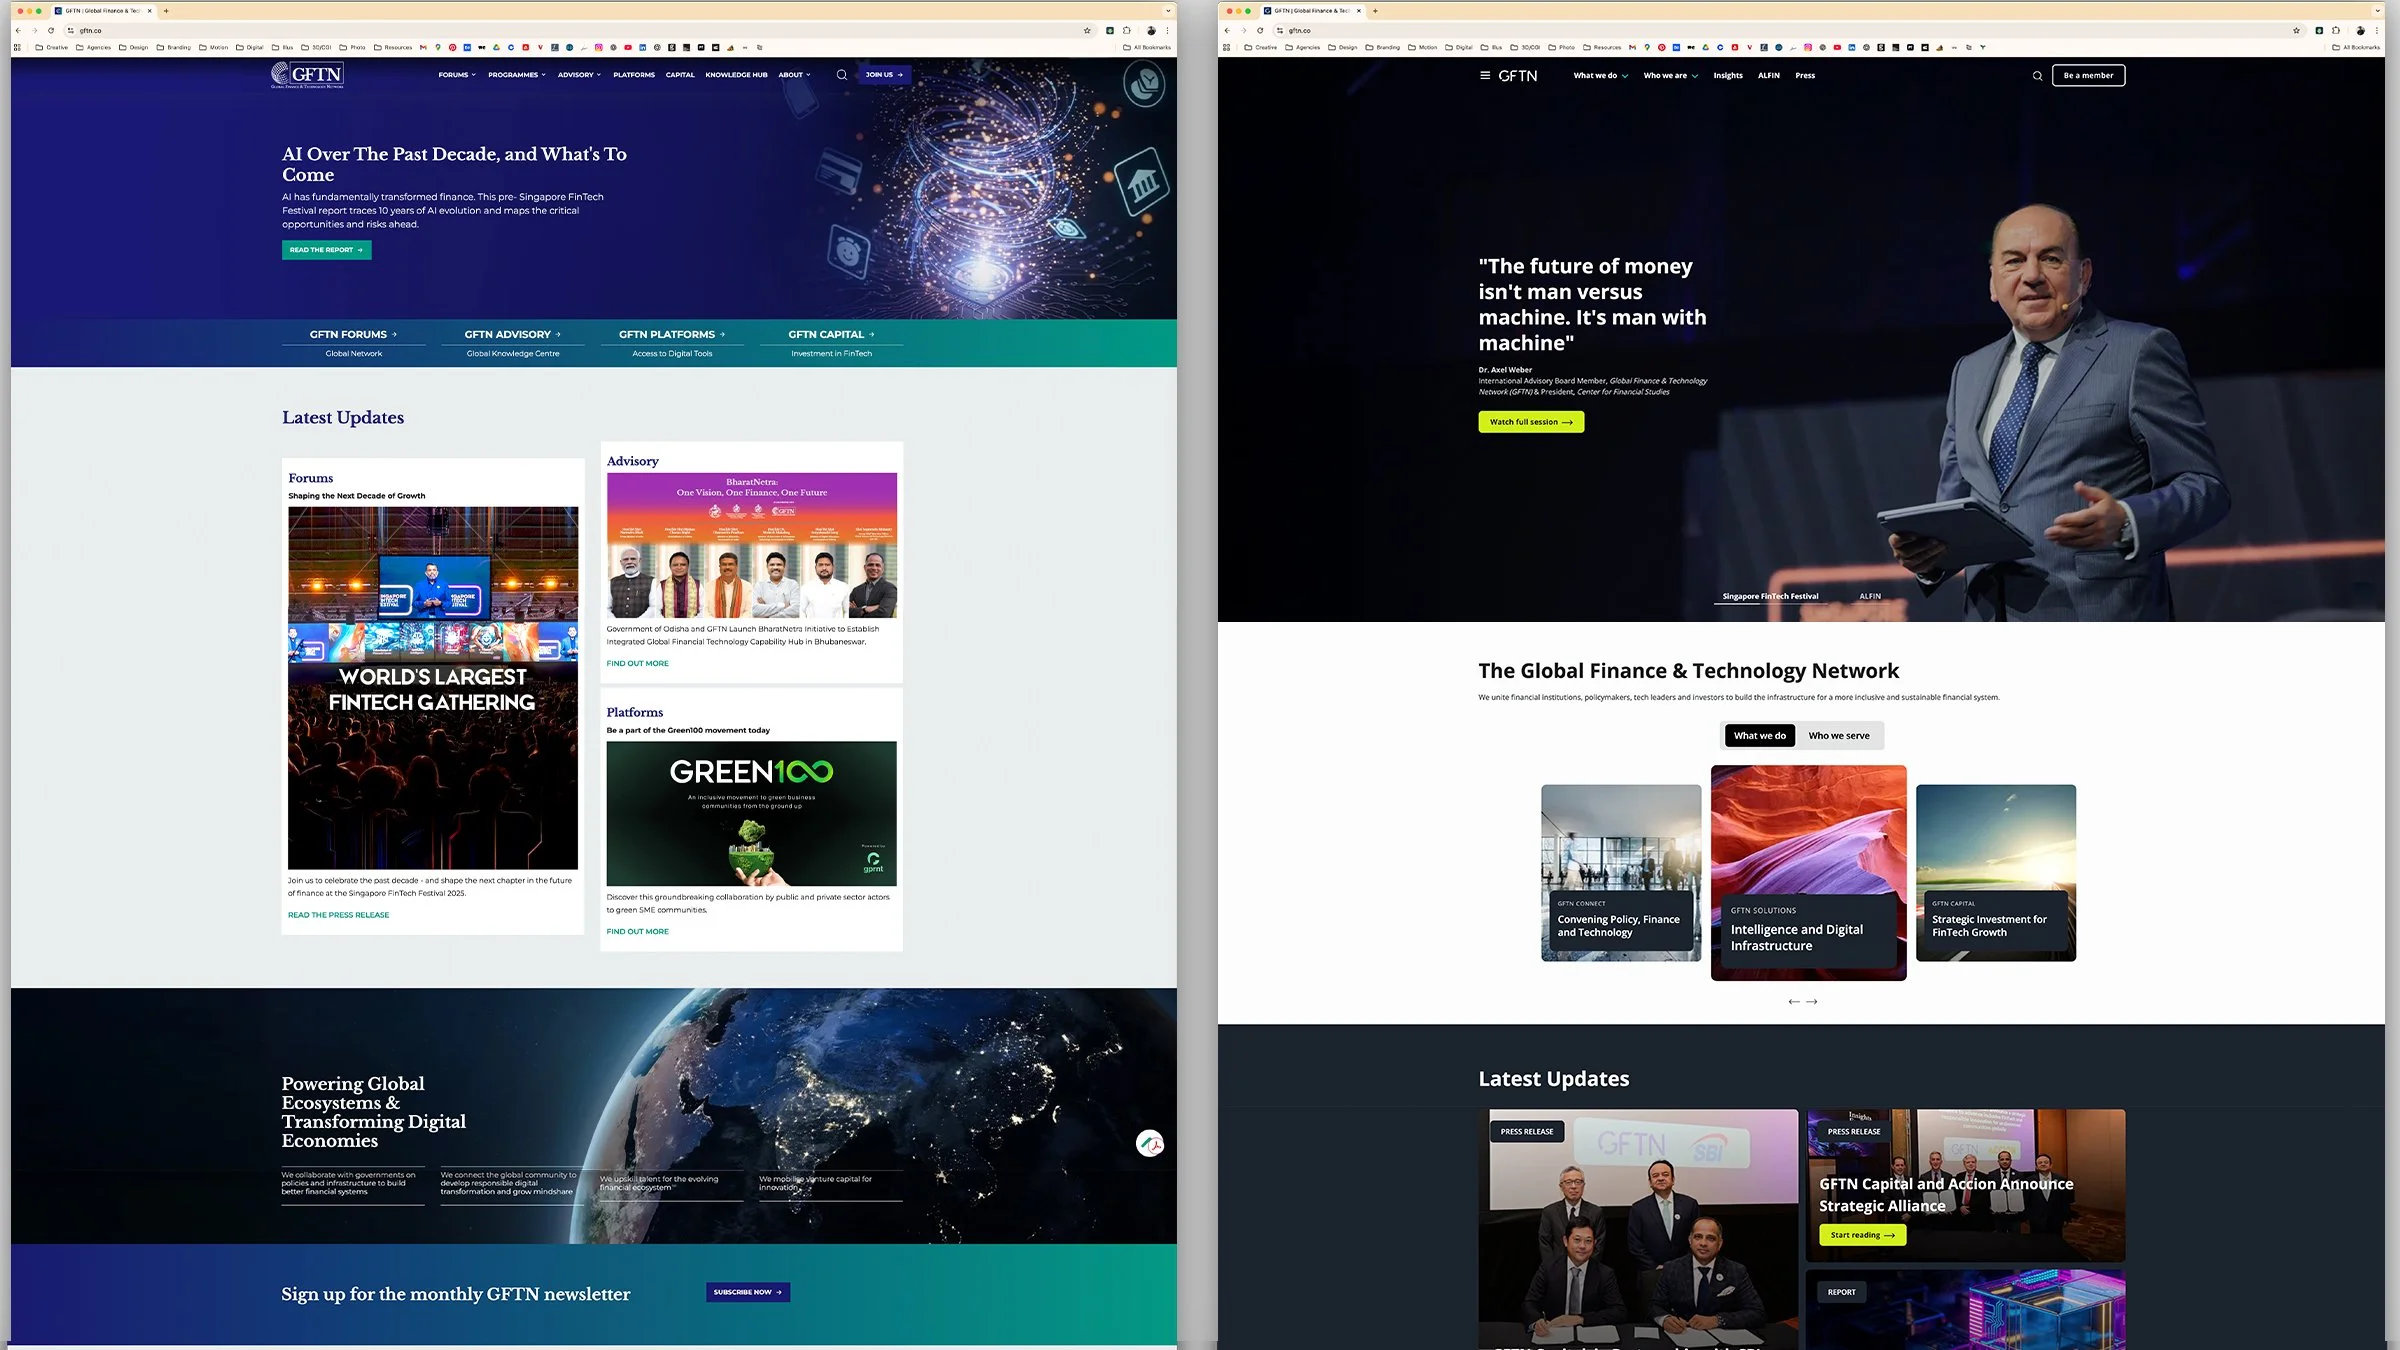
Task: Open the GFTN CAPITAL quick link
Action: (x=831, y=334)
